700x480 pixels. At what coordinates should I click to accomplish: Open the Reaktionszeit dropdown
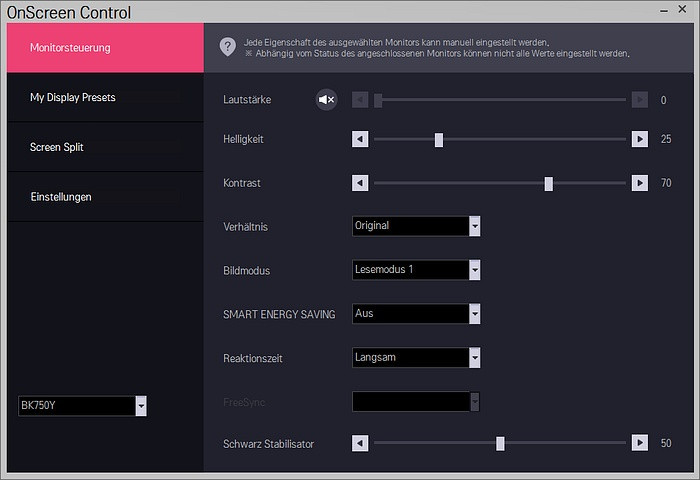[475, 357]
